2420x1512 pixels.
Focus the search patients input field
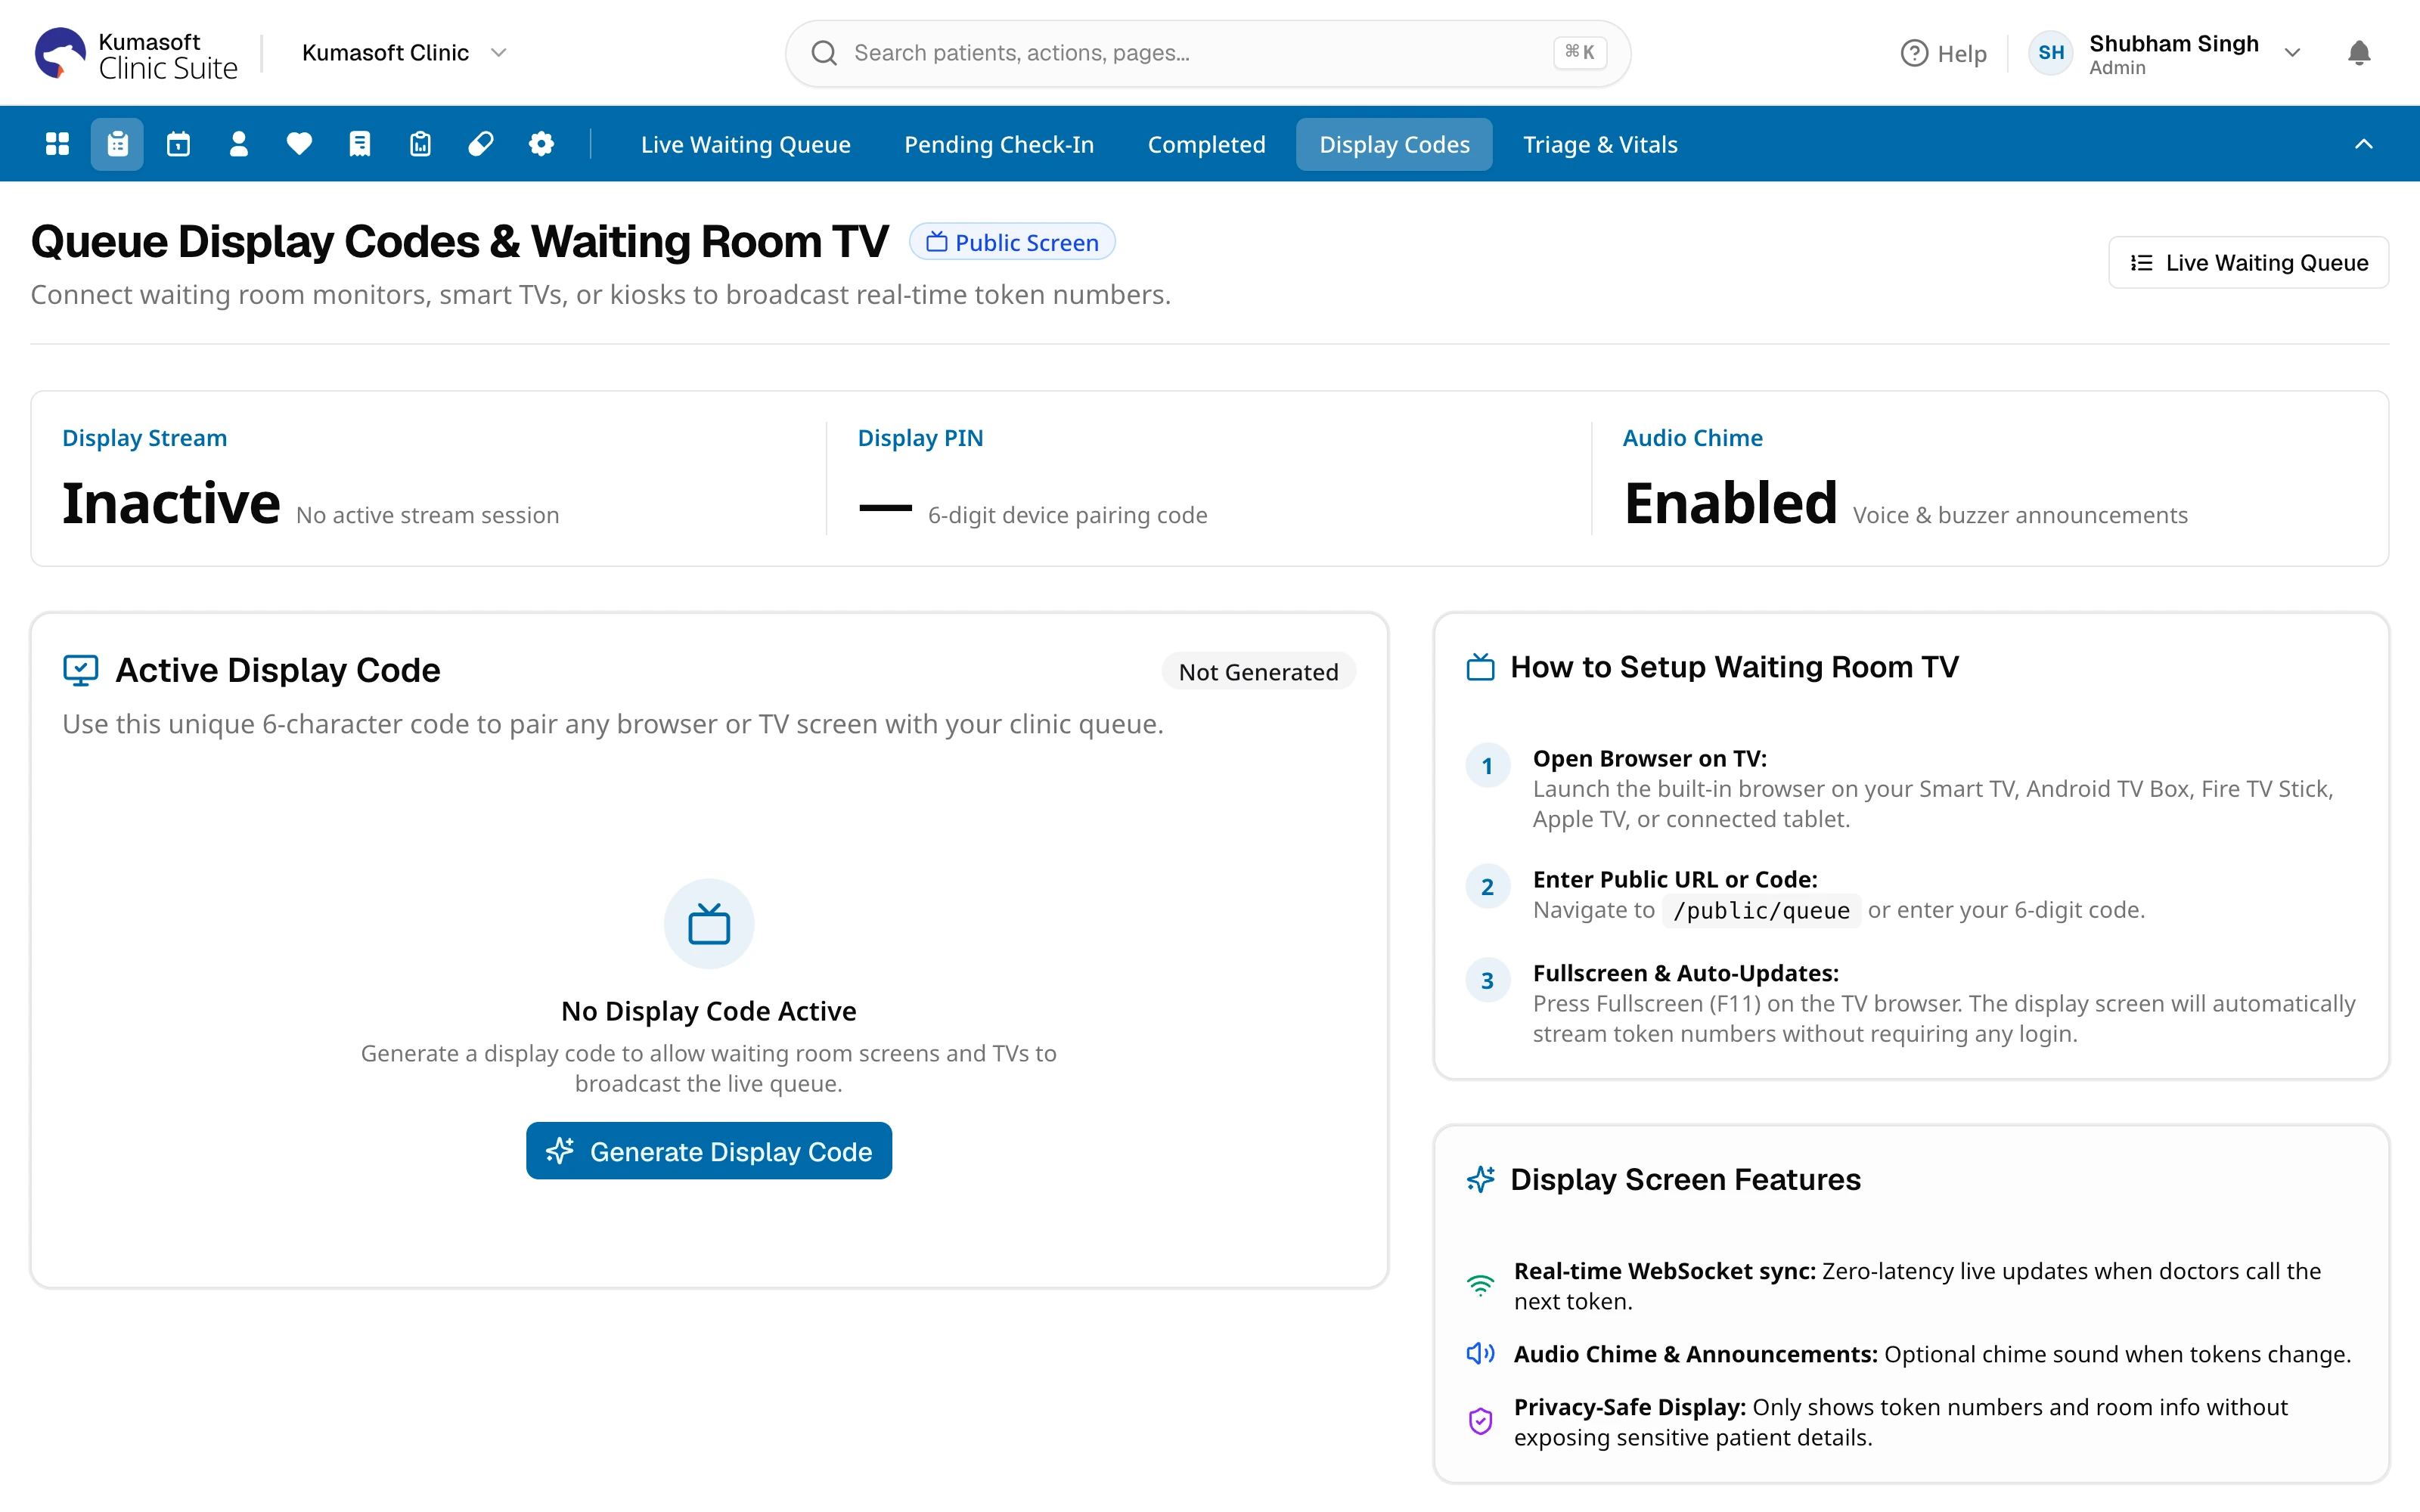click(x=1208, y=53)
